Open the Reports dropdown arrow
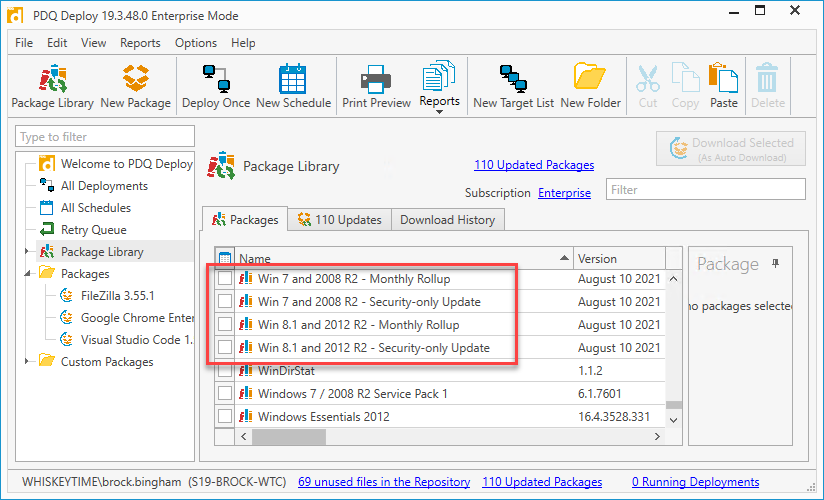824x500 pixels. 439,111
